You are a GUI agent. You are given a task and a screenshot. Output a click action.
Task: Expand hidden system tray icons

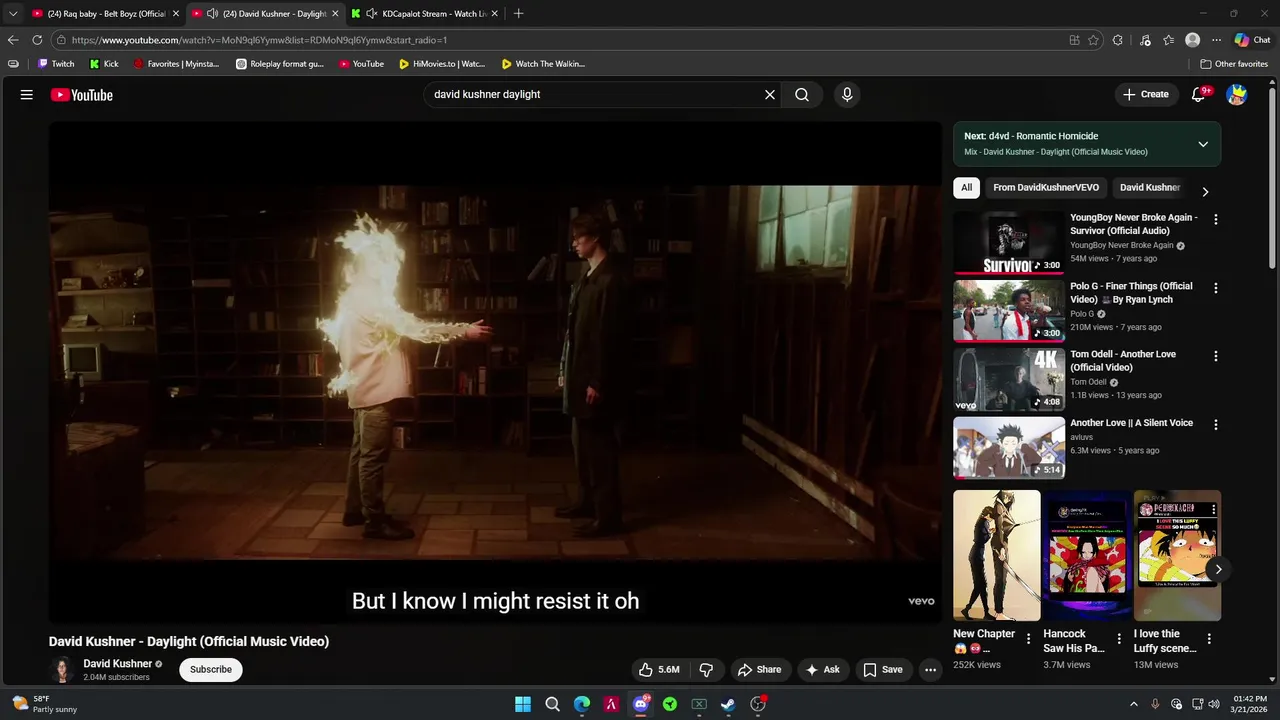pyautogui.click(x=1133, y=704)
